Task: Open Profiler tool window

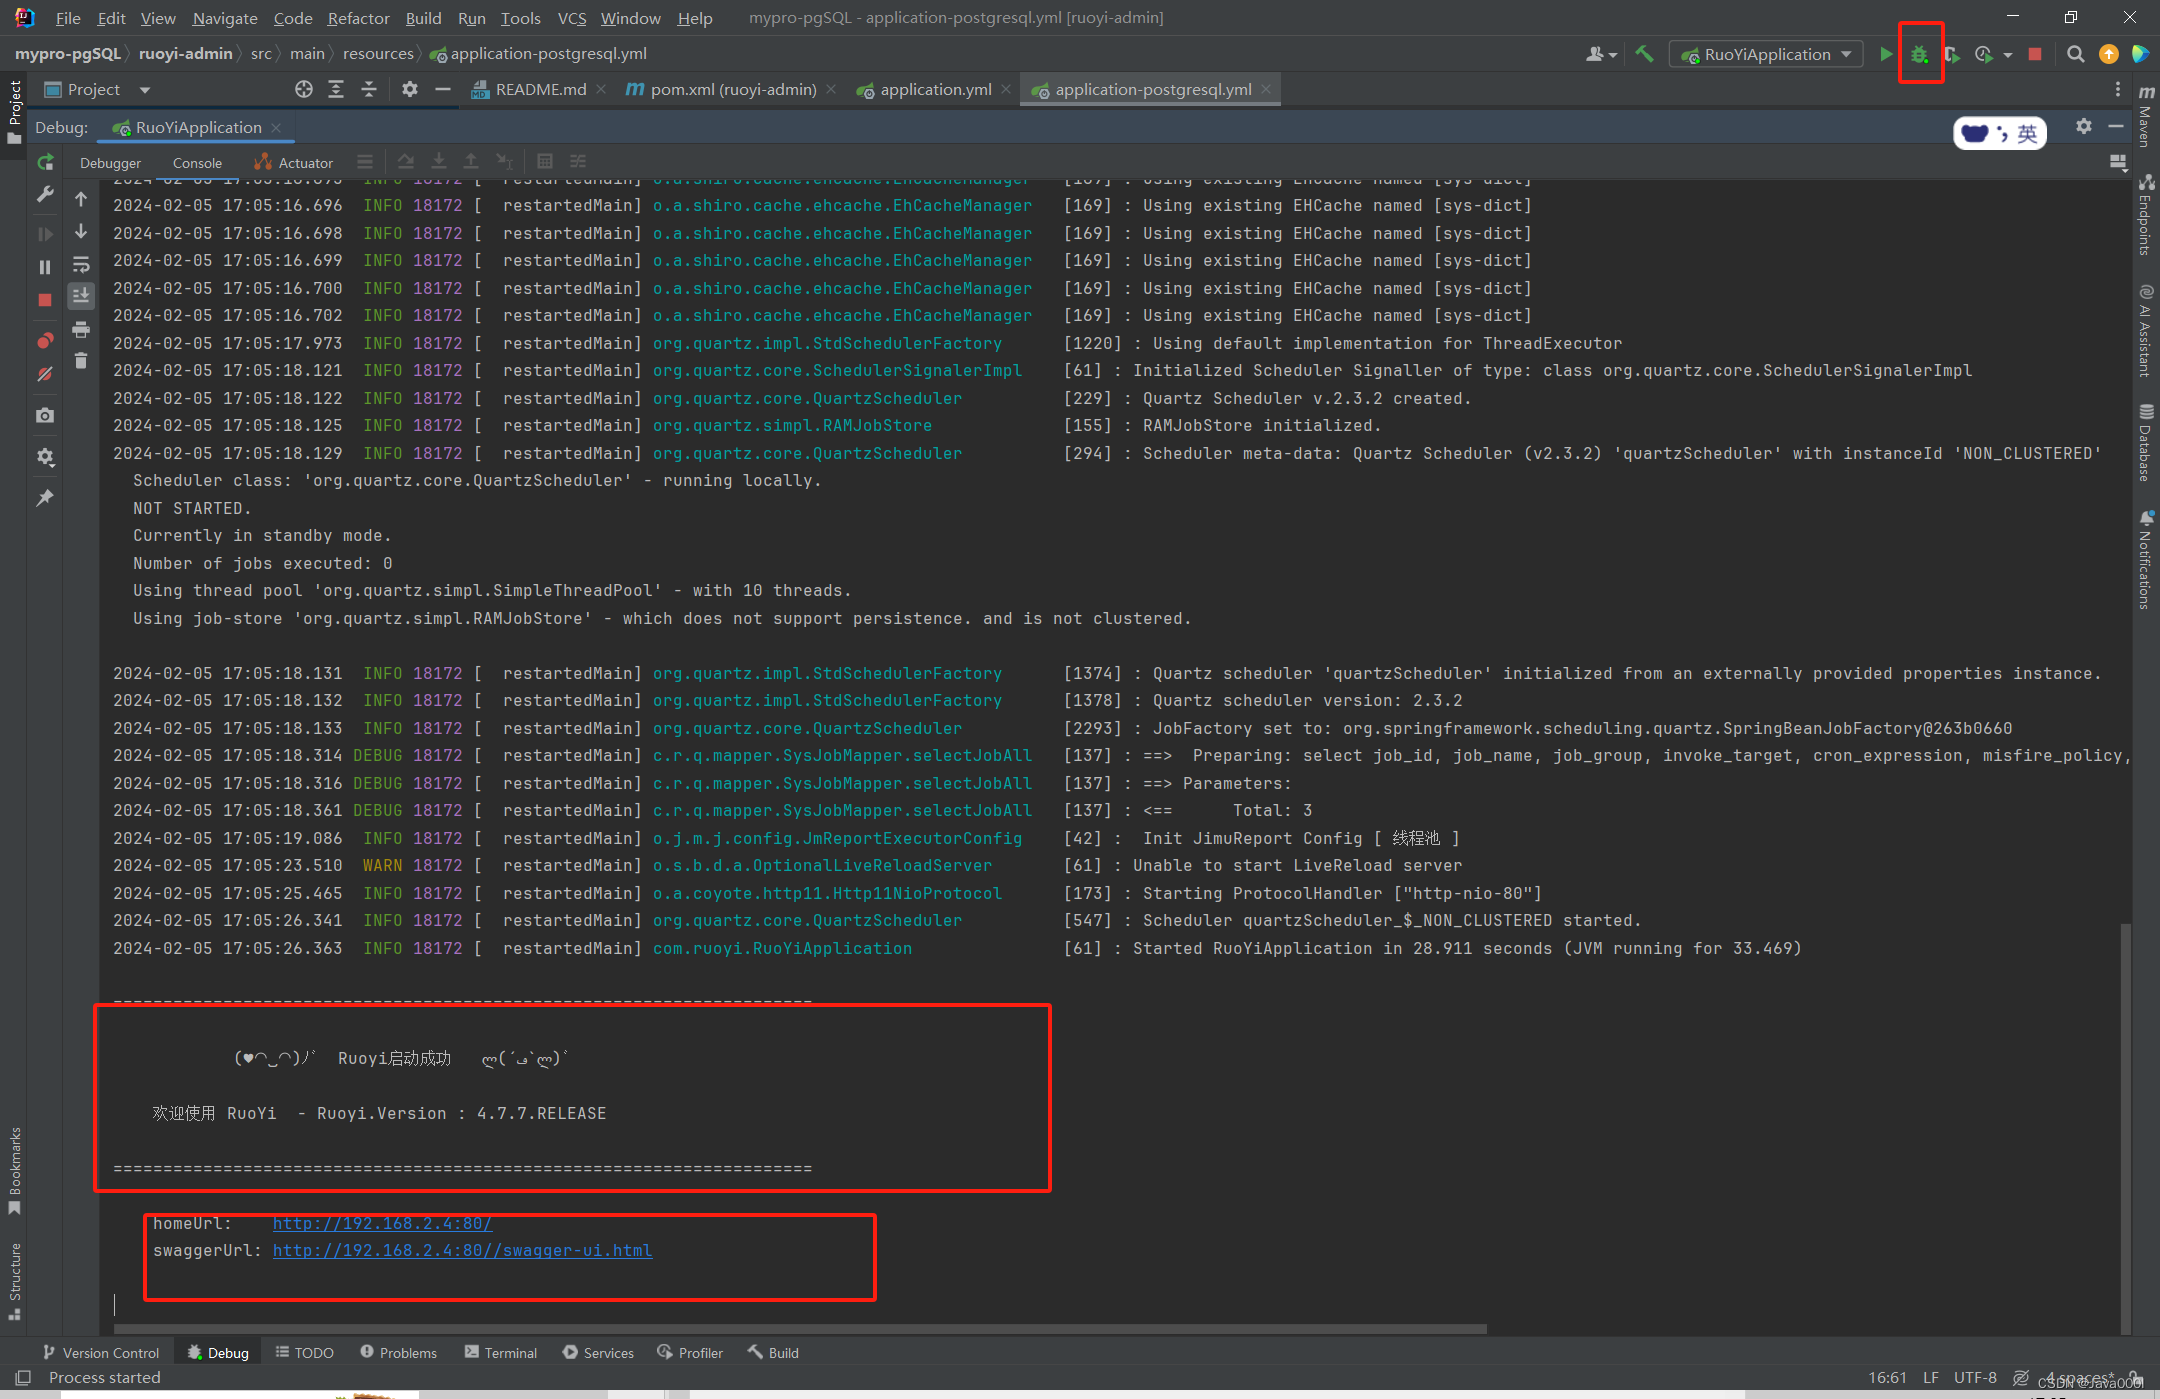Action: coord(690,1352)
